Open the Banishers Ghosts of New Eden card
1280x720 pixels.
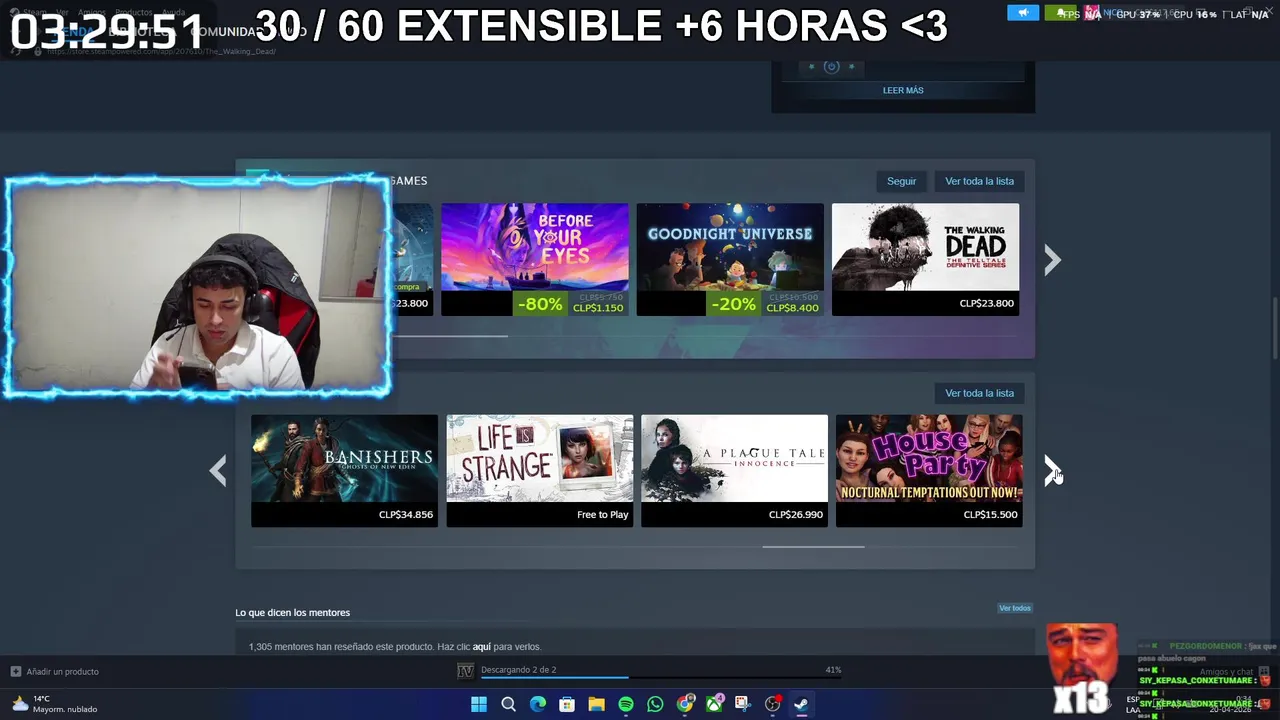pyautogui.click(x=344, y=471)
